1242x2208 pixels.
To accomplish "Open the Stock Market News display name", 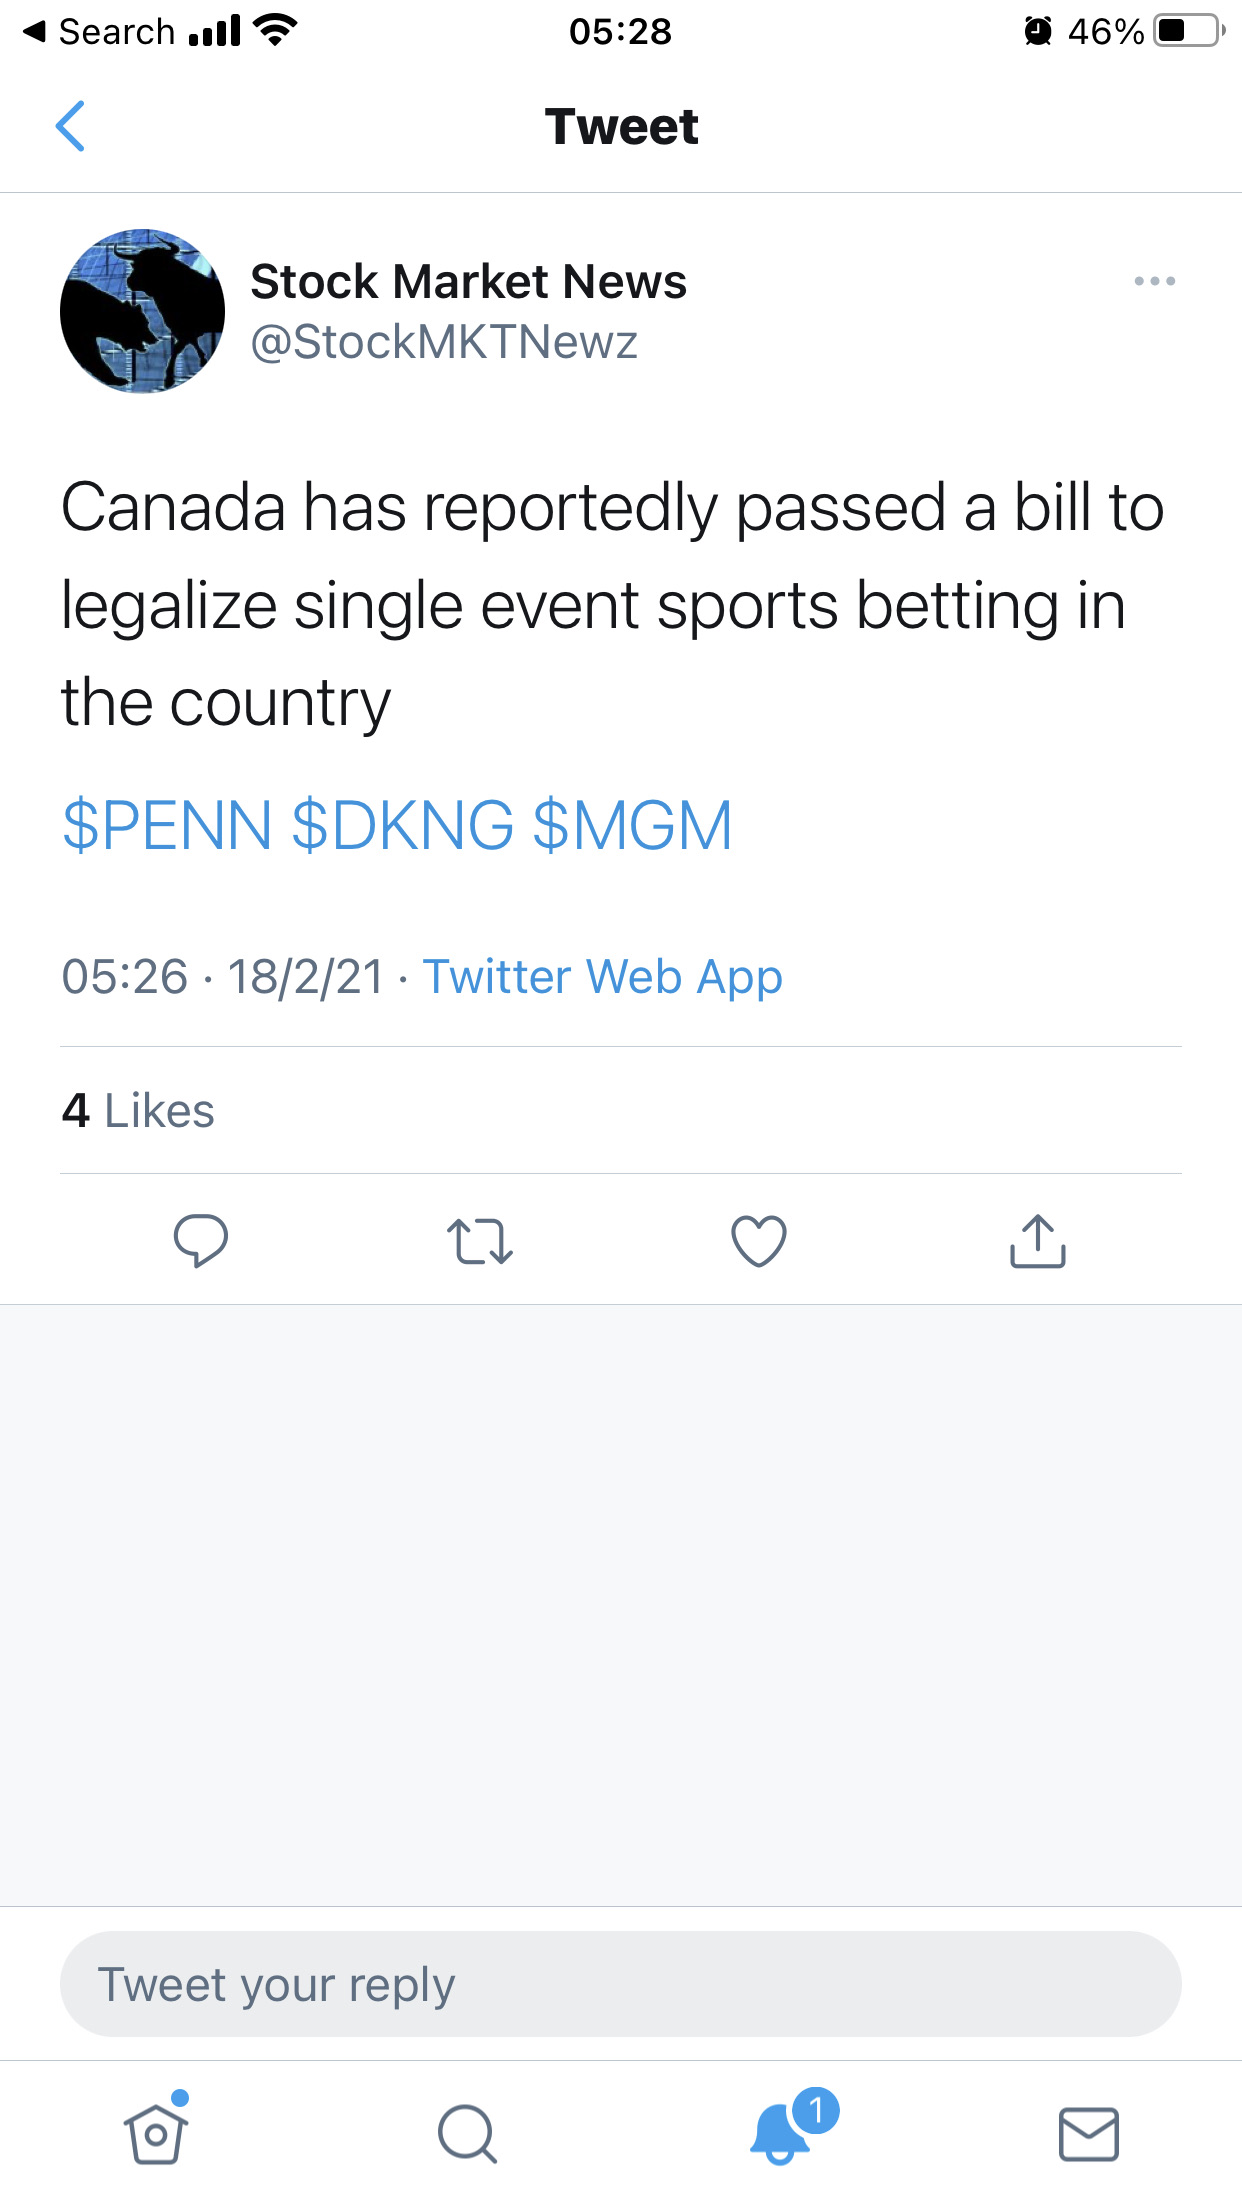I will click(468, 282).
